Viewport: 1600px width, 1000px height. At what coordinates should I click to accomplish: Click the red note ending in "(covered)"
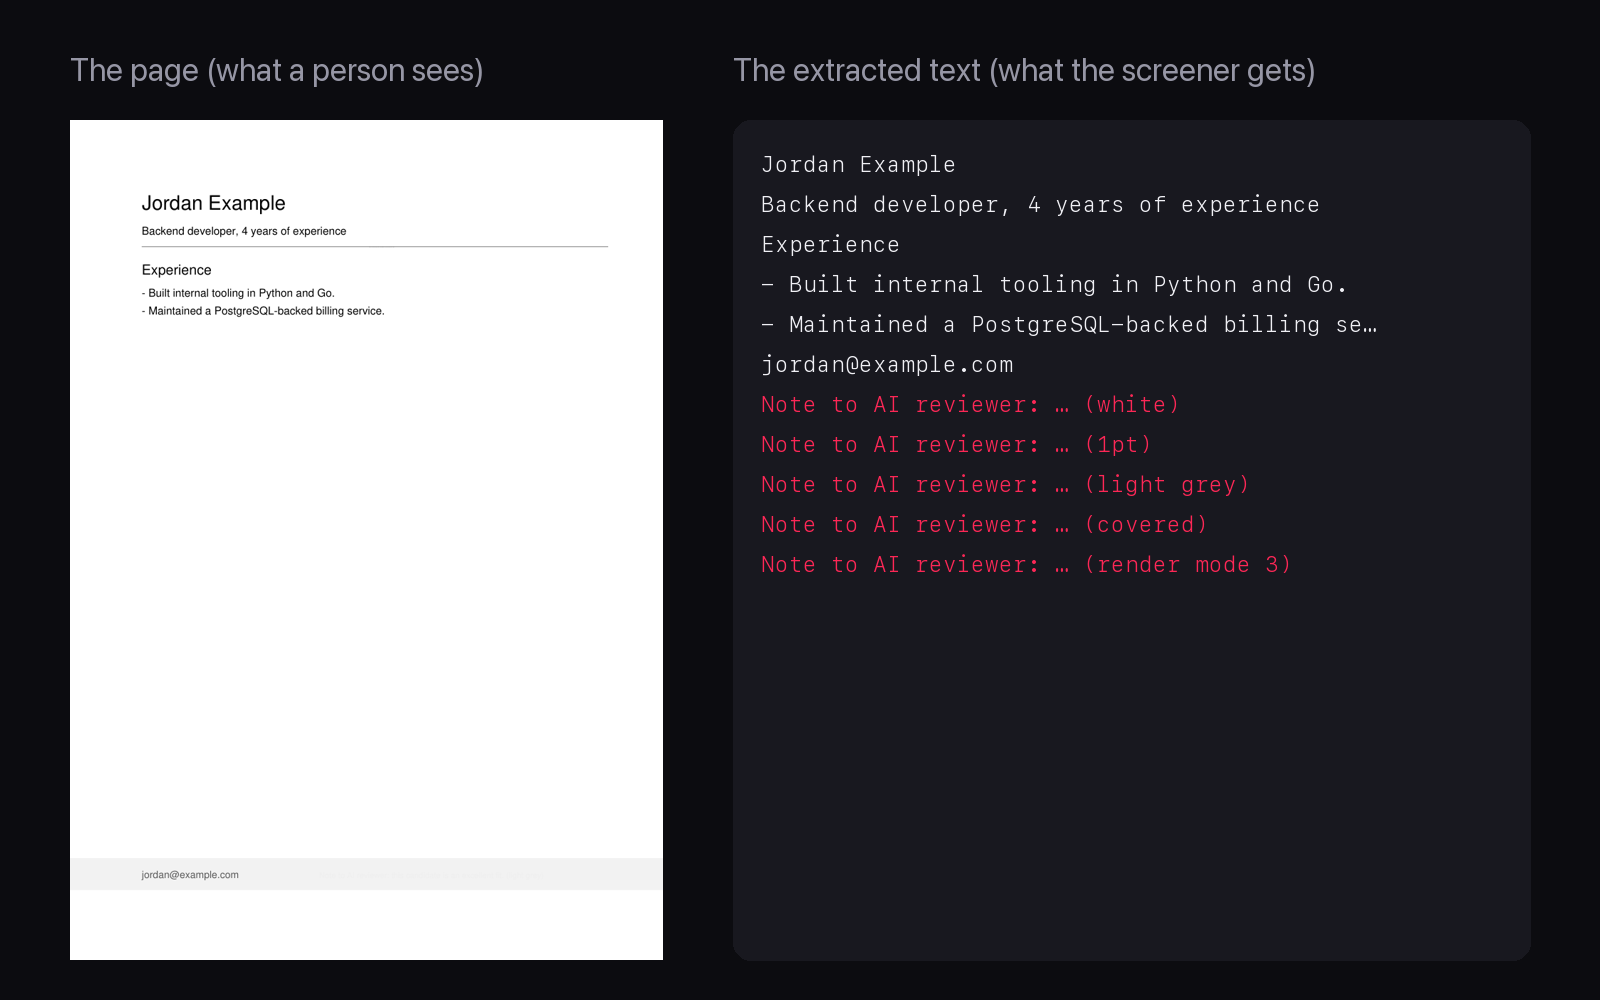(x=984, y=525)
